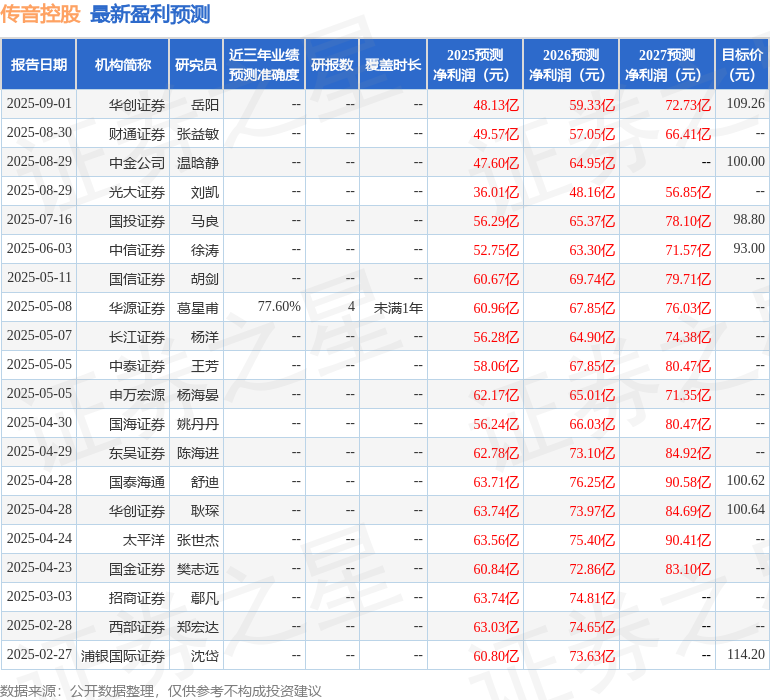Click analyst name 葛星甫
Image resolution: width=770 pixels, height=700 pixels.
tap(197, 308)
